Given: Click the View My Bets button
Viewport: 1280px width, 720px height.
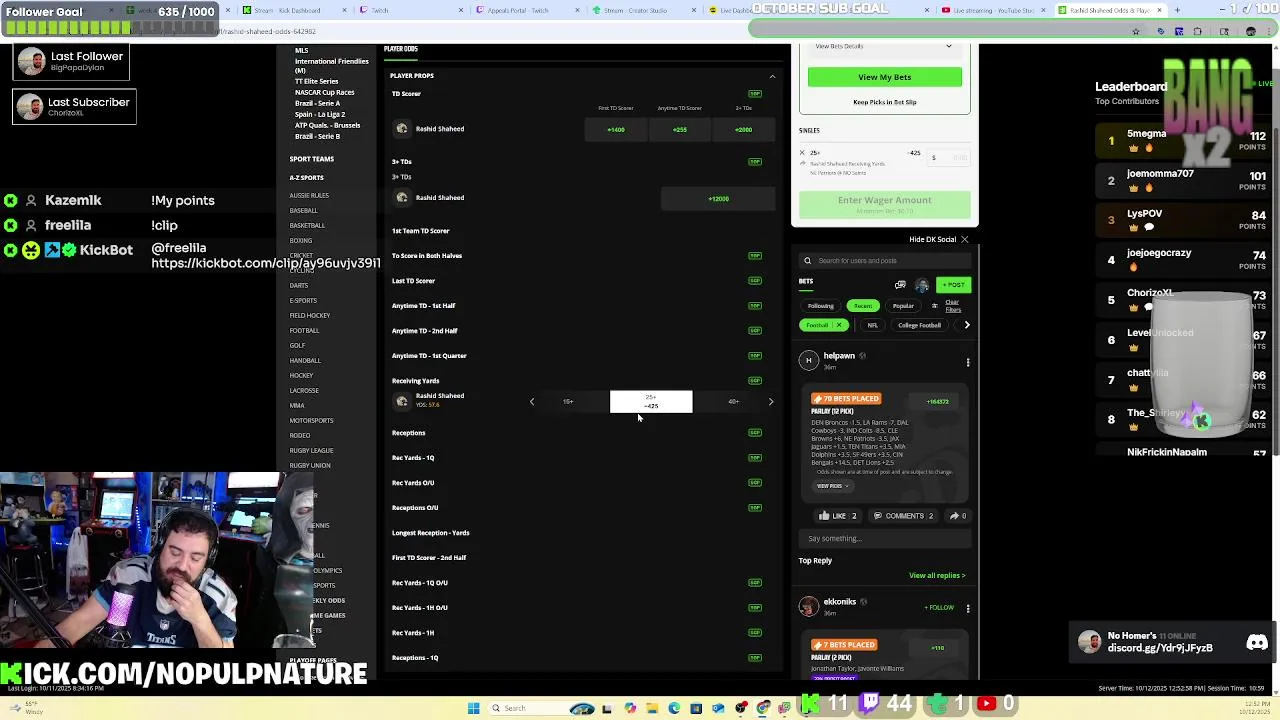Looking at the screenshot, I should pos(884,77).
